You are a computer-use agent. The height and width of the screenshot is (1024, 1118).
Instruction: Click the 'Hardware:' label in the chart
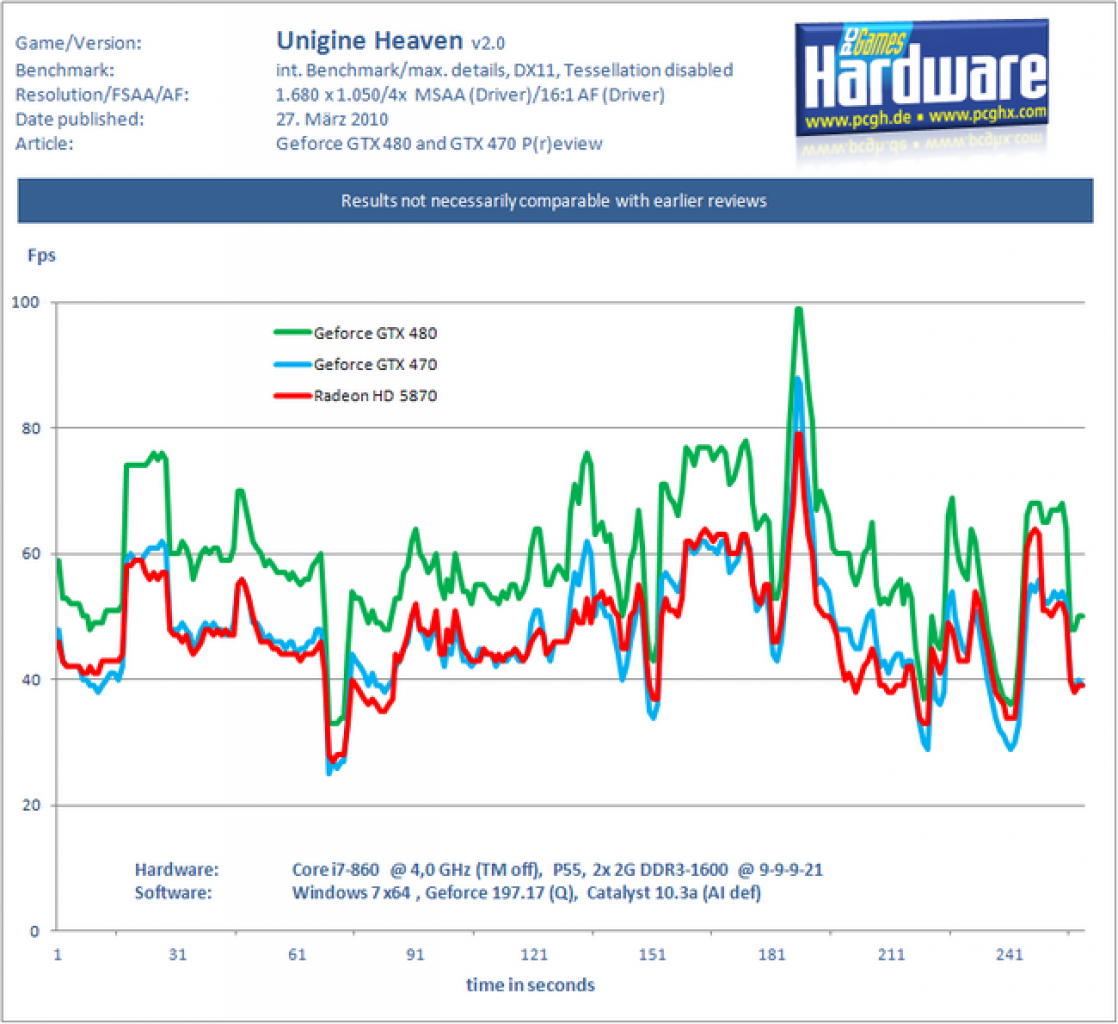(177, 870)
